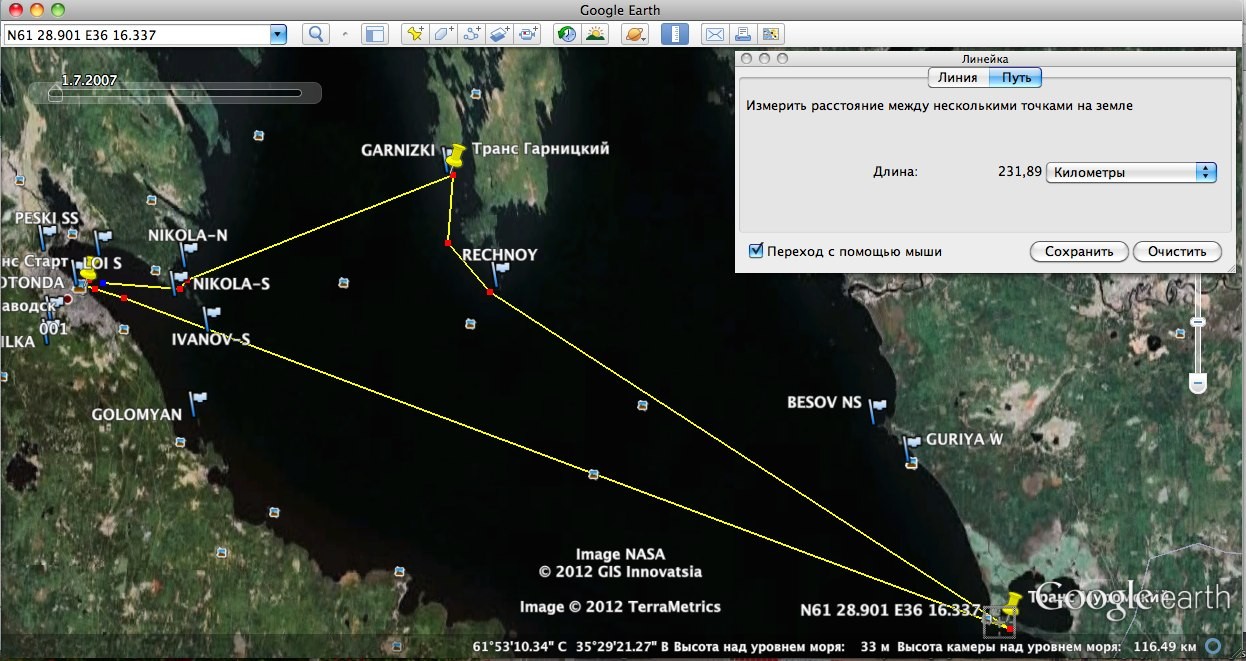1246x661 pixels.
Task: Print the current view
Action: tap(743, 34)
